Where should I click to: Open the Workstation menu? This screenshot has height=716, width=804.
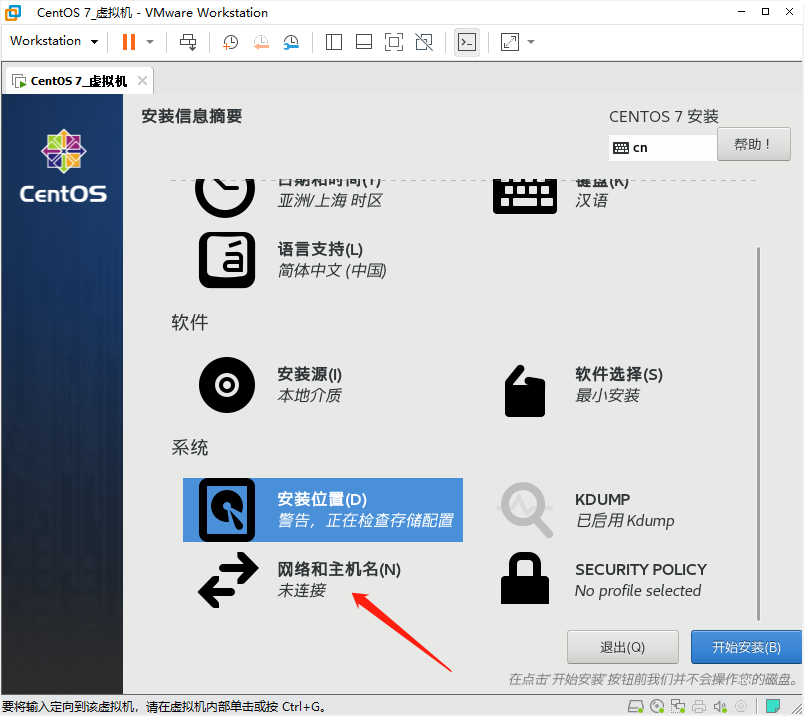(x=54, y=41)
